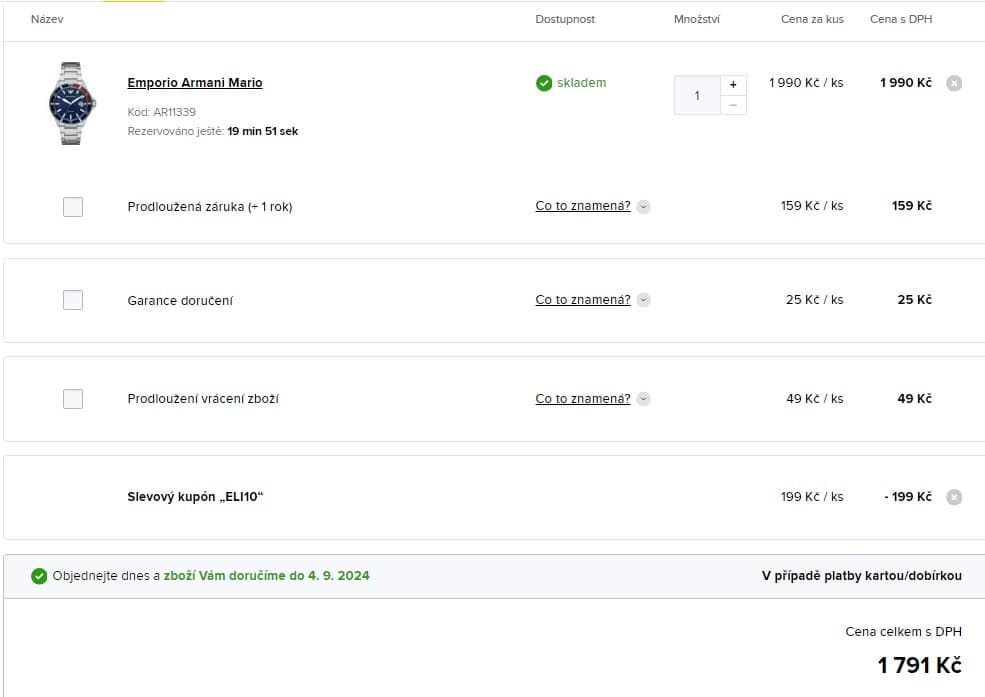985x697 pixels.
Task: Expand info chevron beside Garance doručení
Action: [643, 300]
